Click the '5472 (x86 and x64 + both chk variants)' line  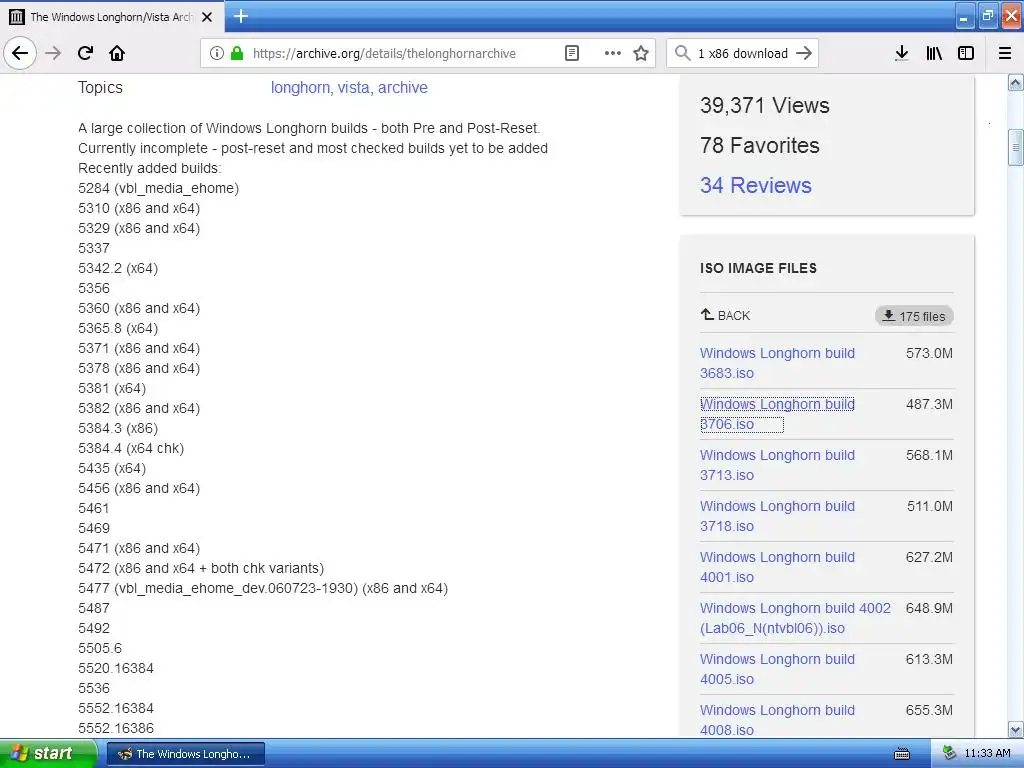click(x=201, y=568)
